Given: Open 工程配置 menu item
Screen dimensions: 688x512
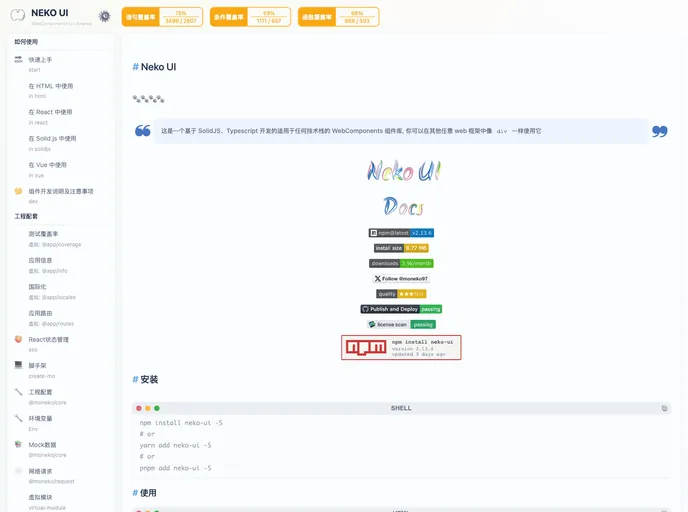Looking at the screenshot, I should pyautogui.click(x=61, y=397).
